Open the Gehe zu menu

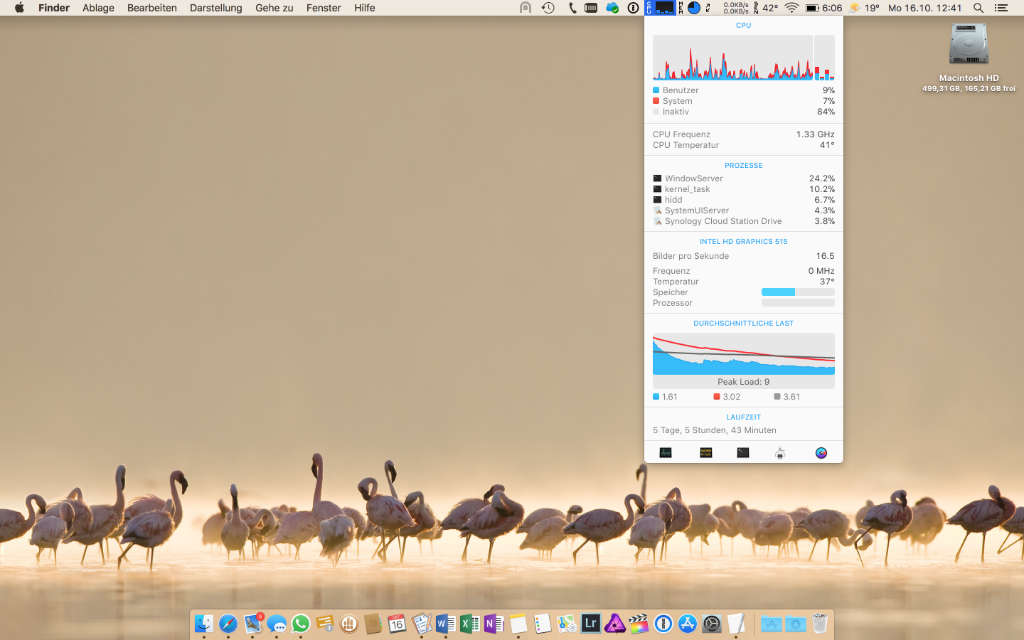274,8
